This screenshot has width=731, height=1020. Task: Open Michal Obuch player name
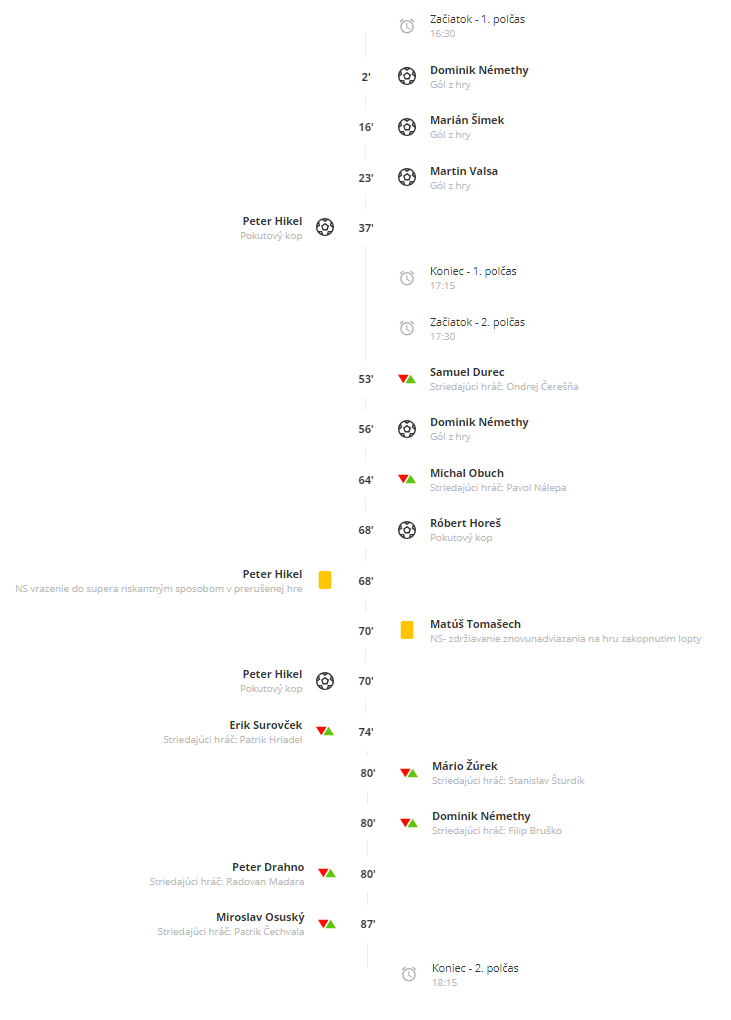(x=467, y=473)
